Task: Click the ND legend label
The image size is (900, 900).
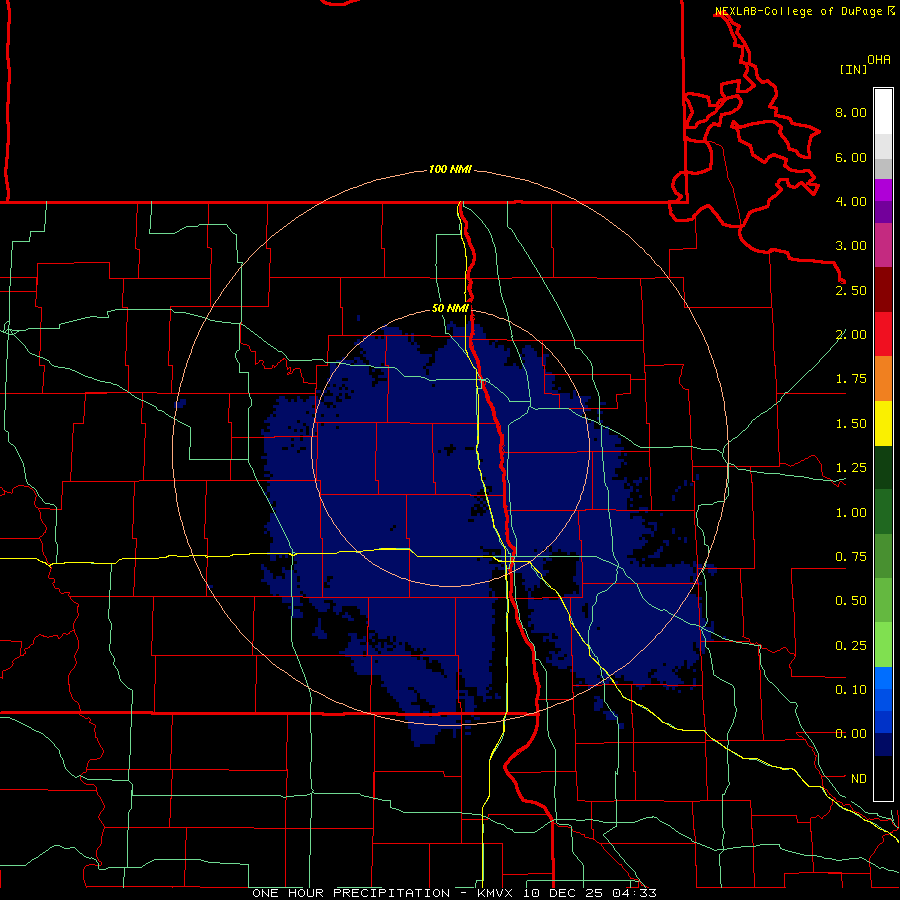Action: click(x=859, y=779)
